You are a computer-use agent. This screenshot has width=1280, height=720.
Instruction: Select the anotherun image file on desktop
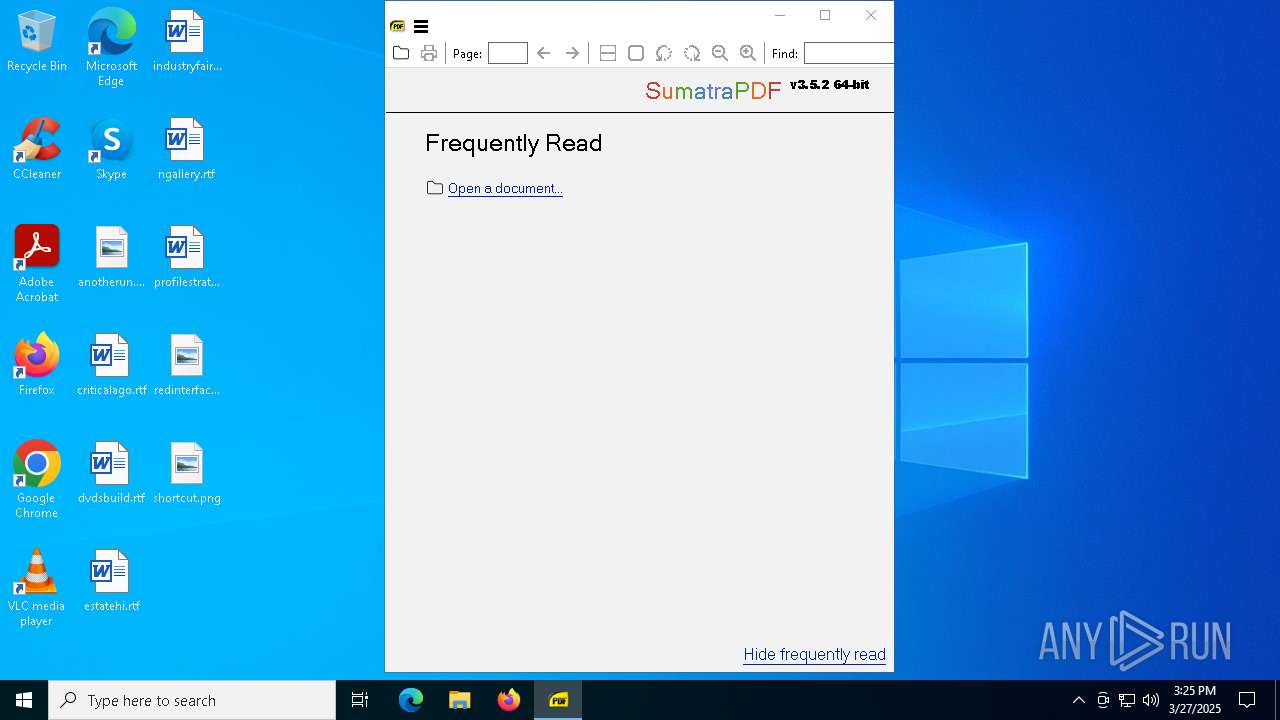coord(111,258)
